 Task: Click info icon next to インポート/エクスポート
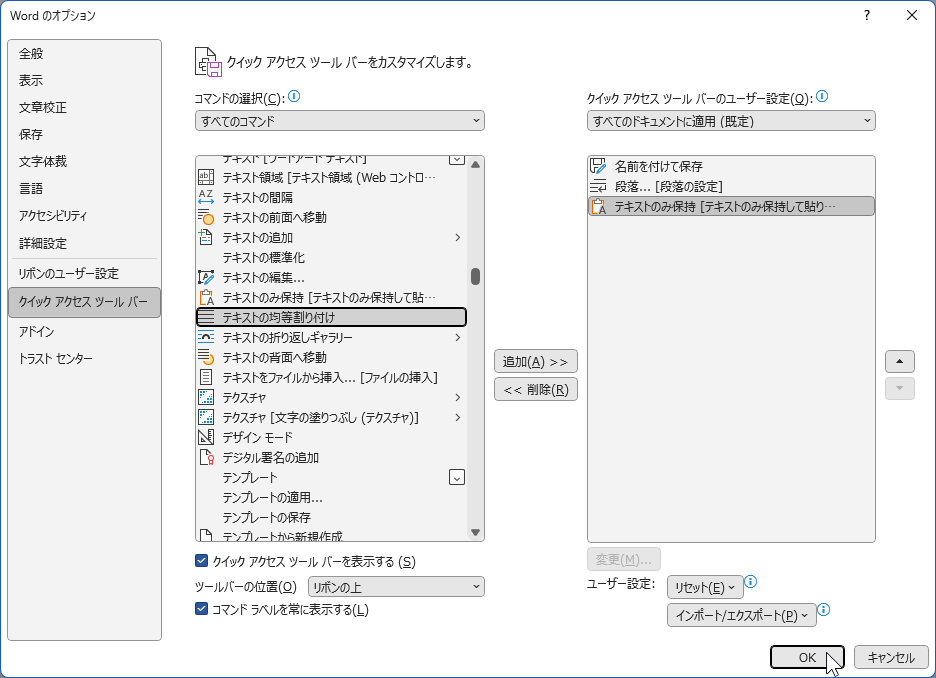(x=824, y=609)
